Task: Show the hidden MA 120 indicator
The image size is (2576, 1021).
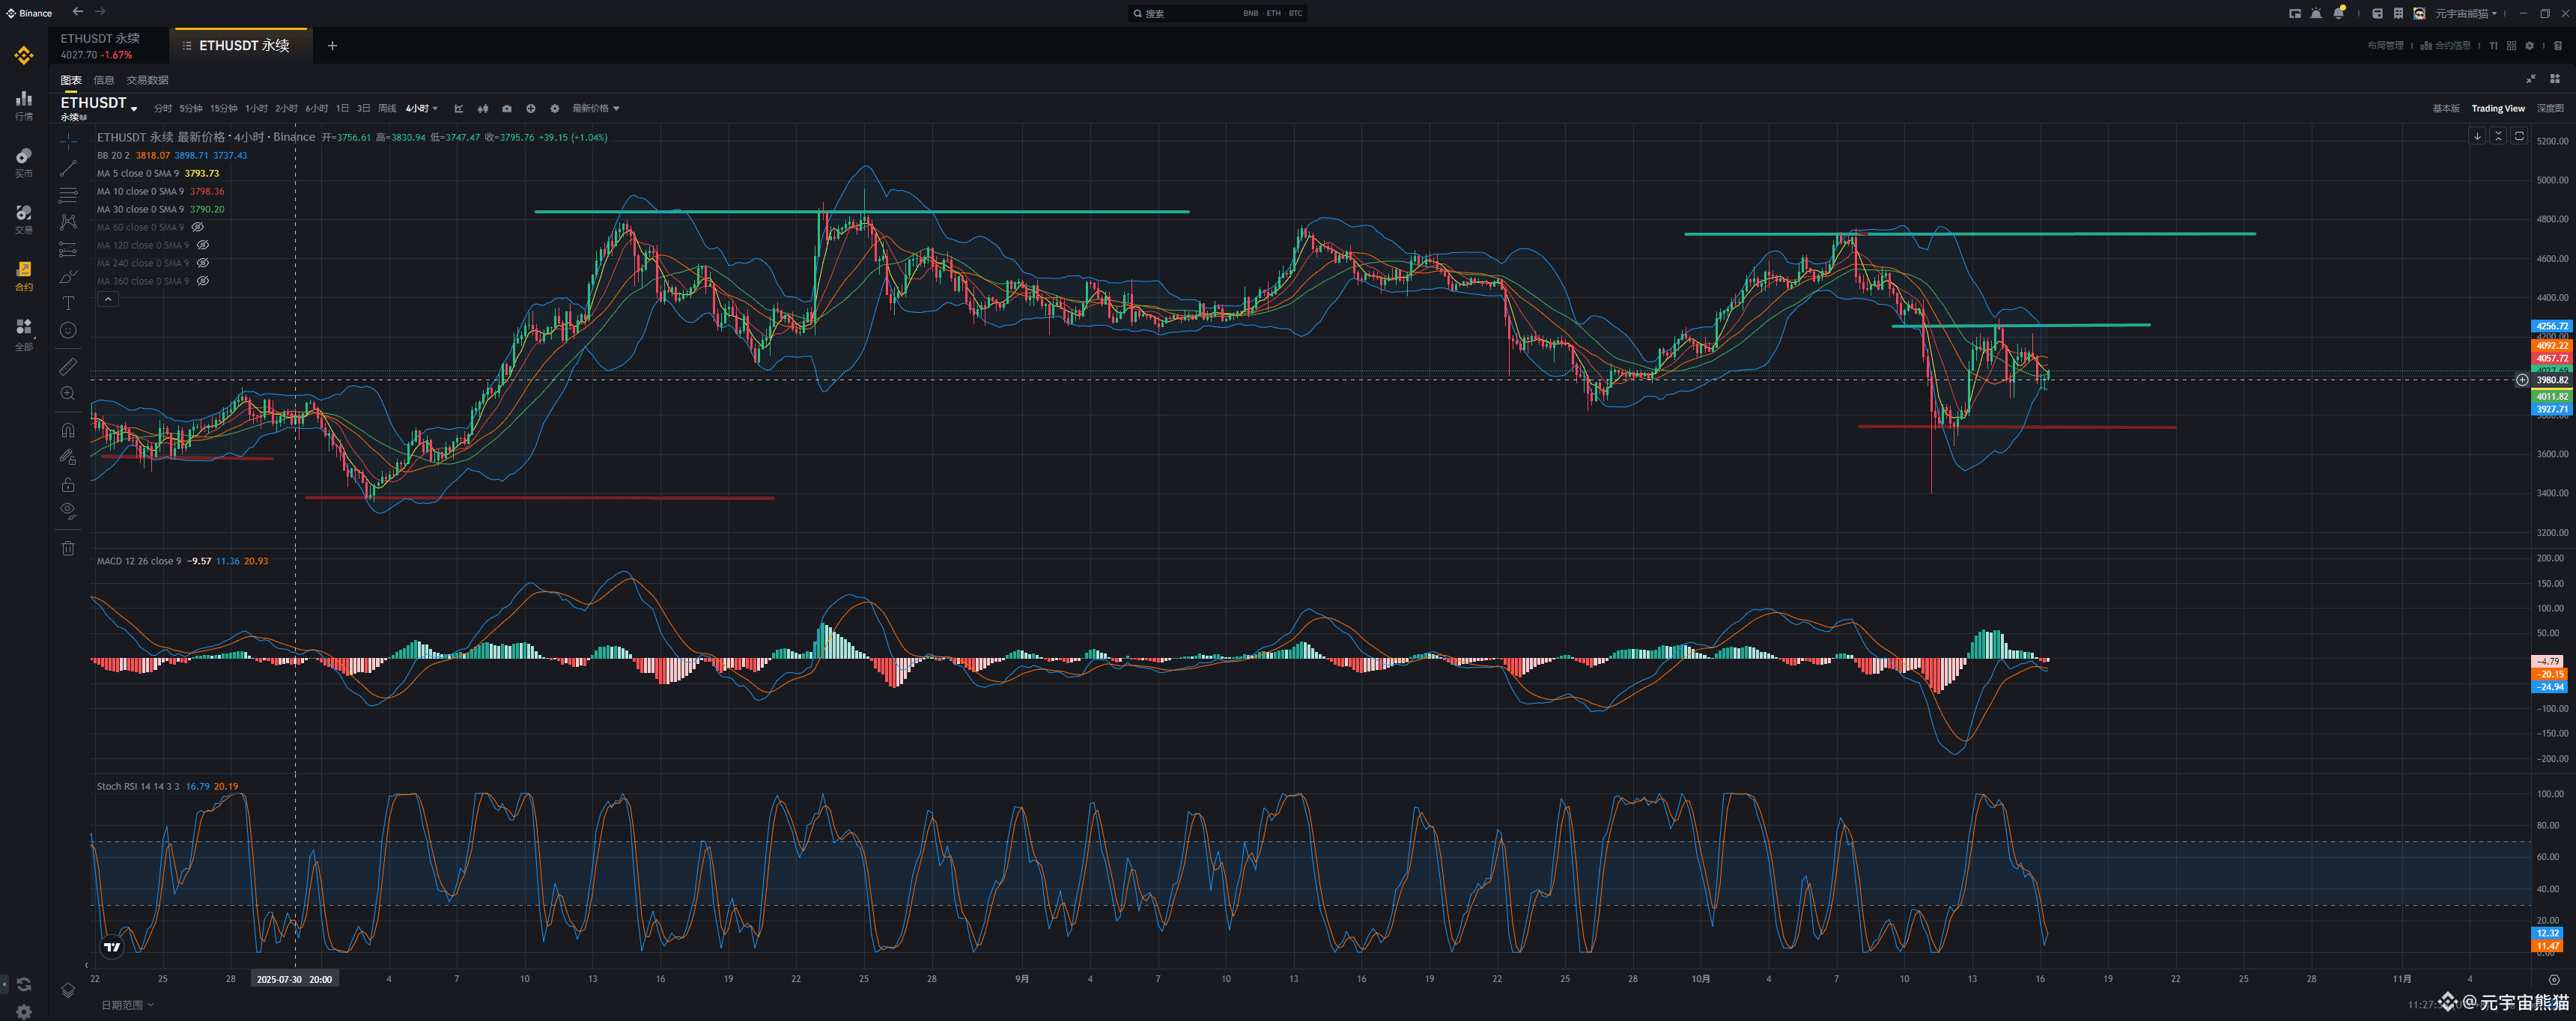Action: point(203,245)
